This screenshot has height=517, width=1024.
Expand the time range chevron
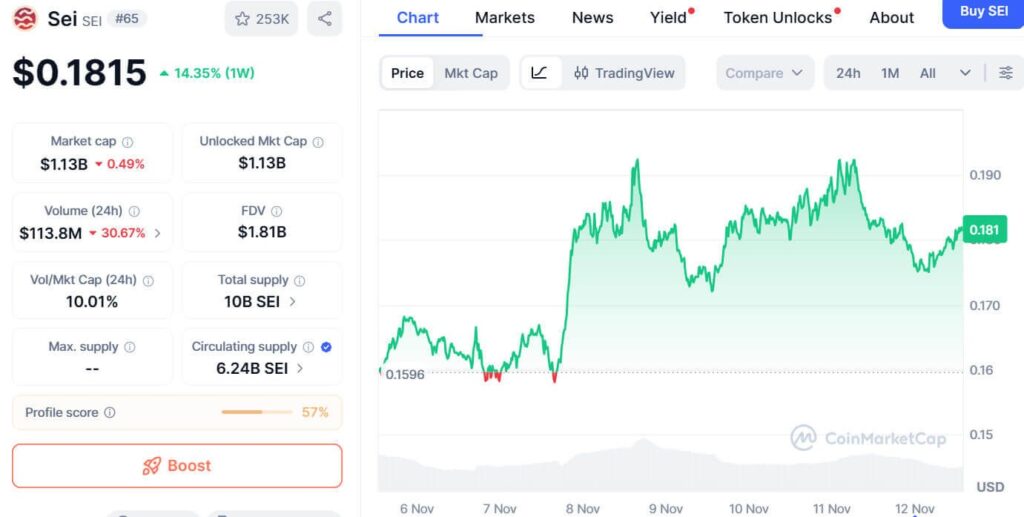pos(964,73)
